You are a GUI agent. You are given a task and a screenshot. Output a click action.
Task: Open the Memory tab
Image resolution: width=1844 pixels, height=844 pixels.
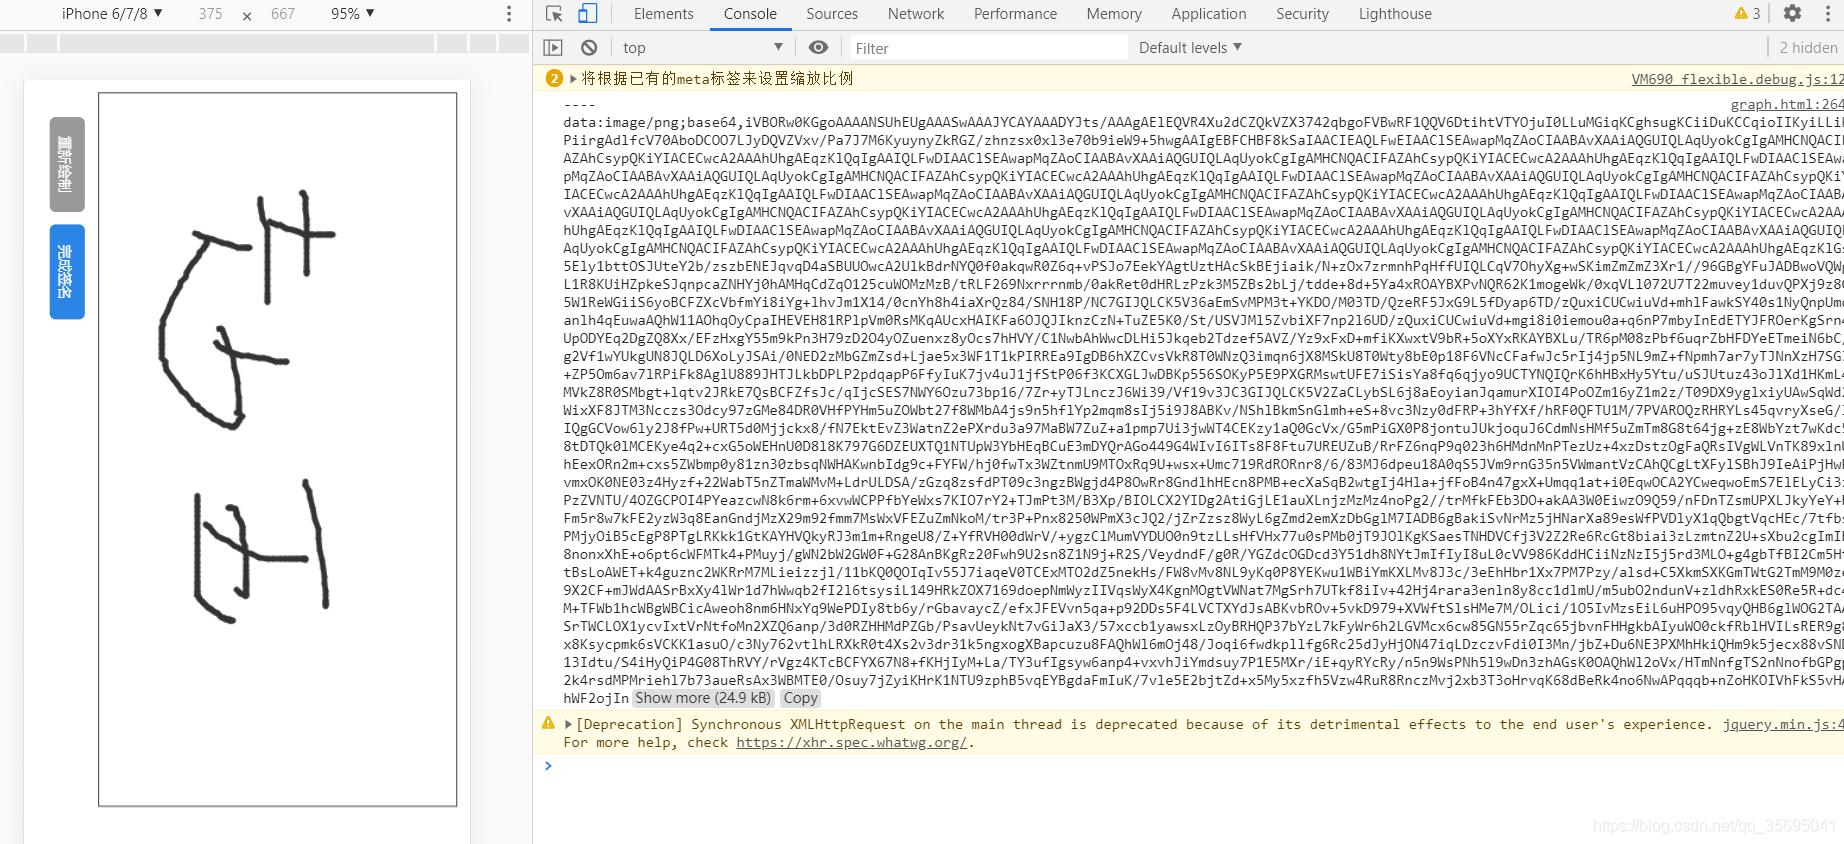click(1114, 14)
